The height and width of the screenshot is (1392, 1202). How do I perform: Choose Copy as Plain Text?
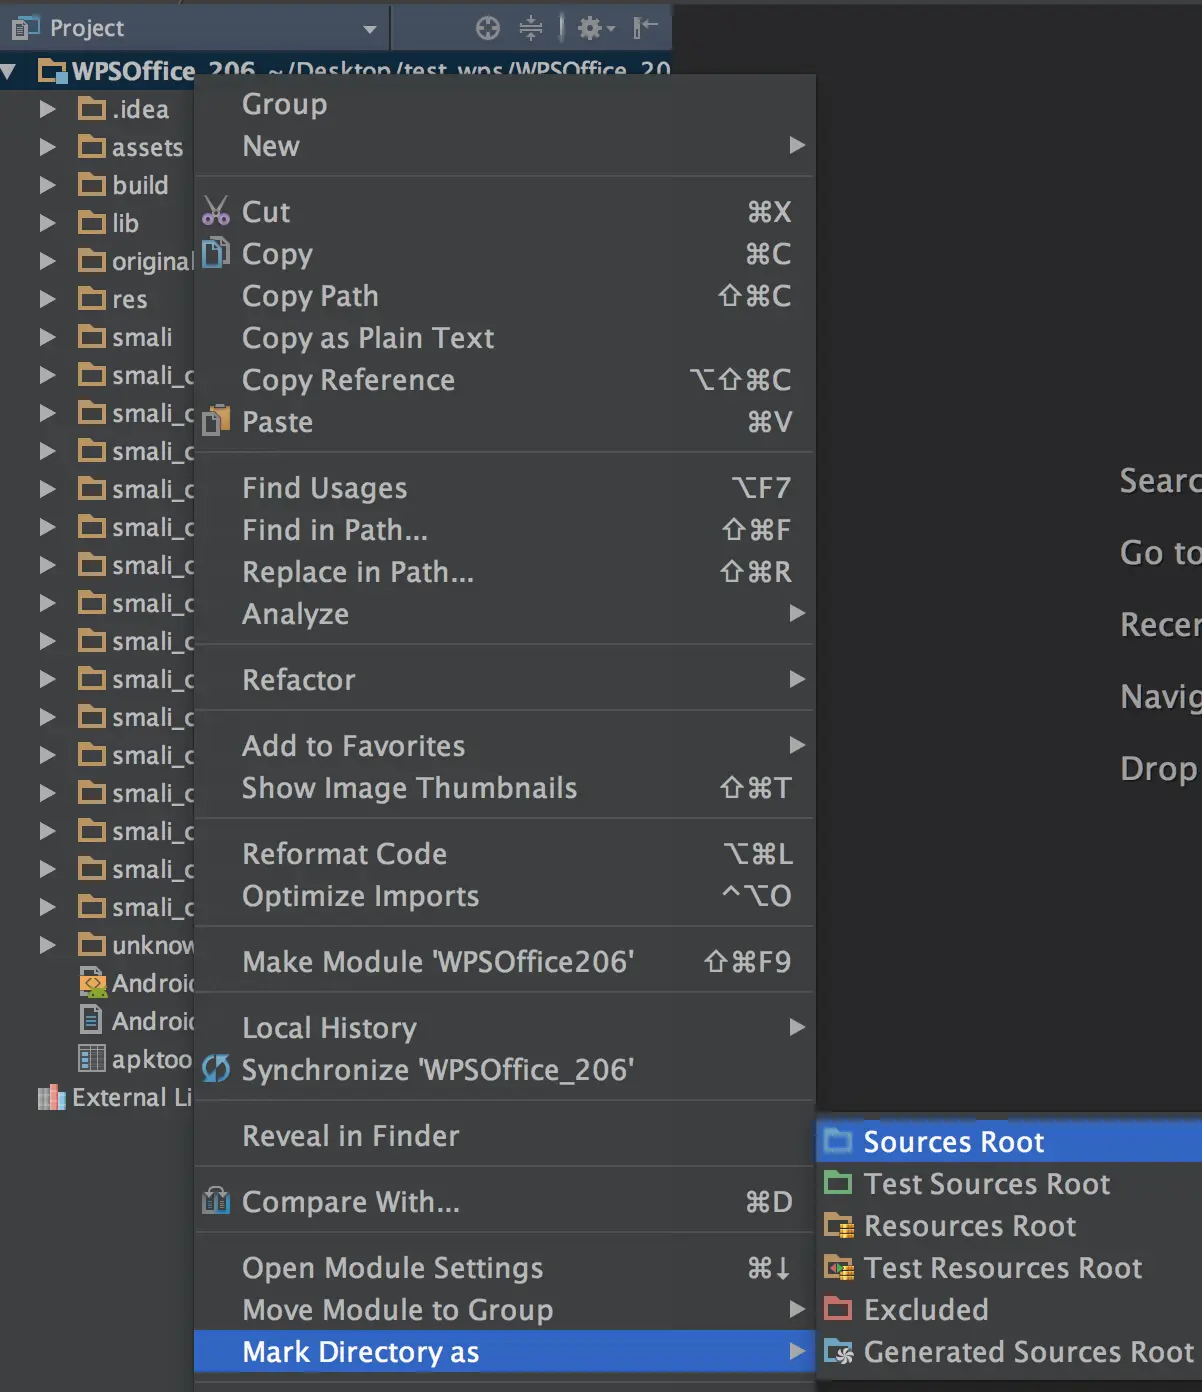click(504, 338)
